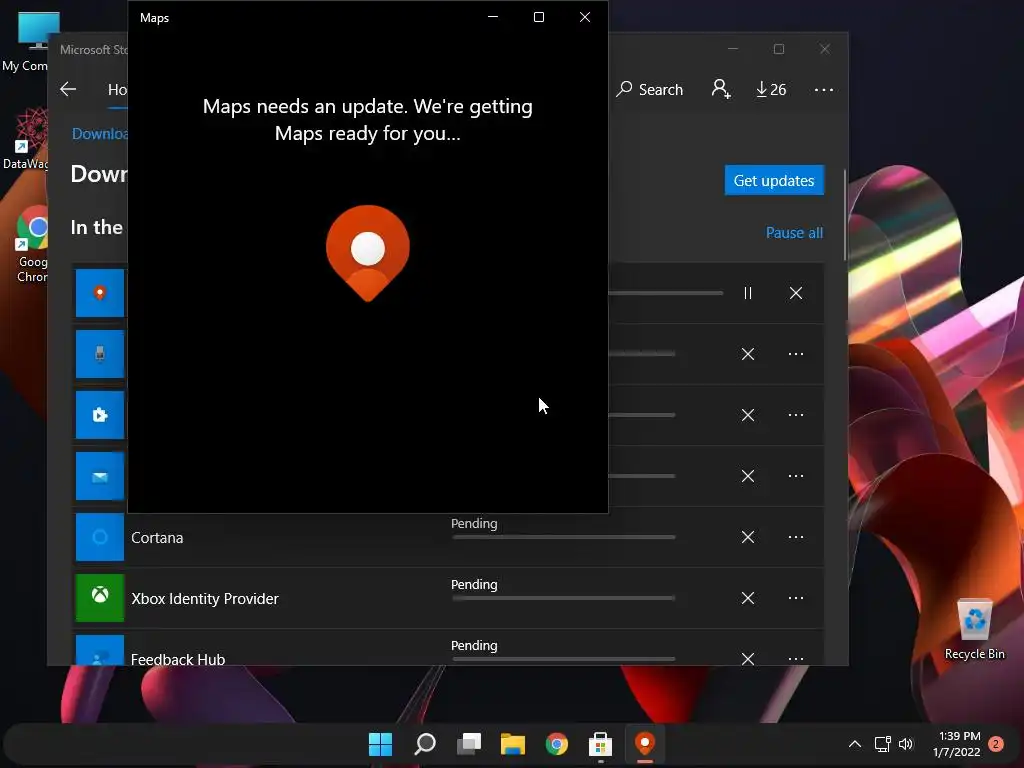Select the Cortana app name
Screen dimensions: 1024x768
tap(157, 537)
